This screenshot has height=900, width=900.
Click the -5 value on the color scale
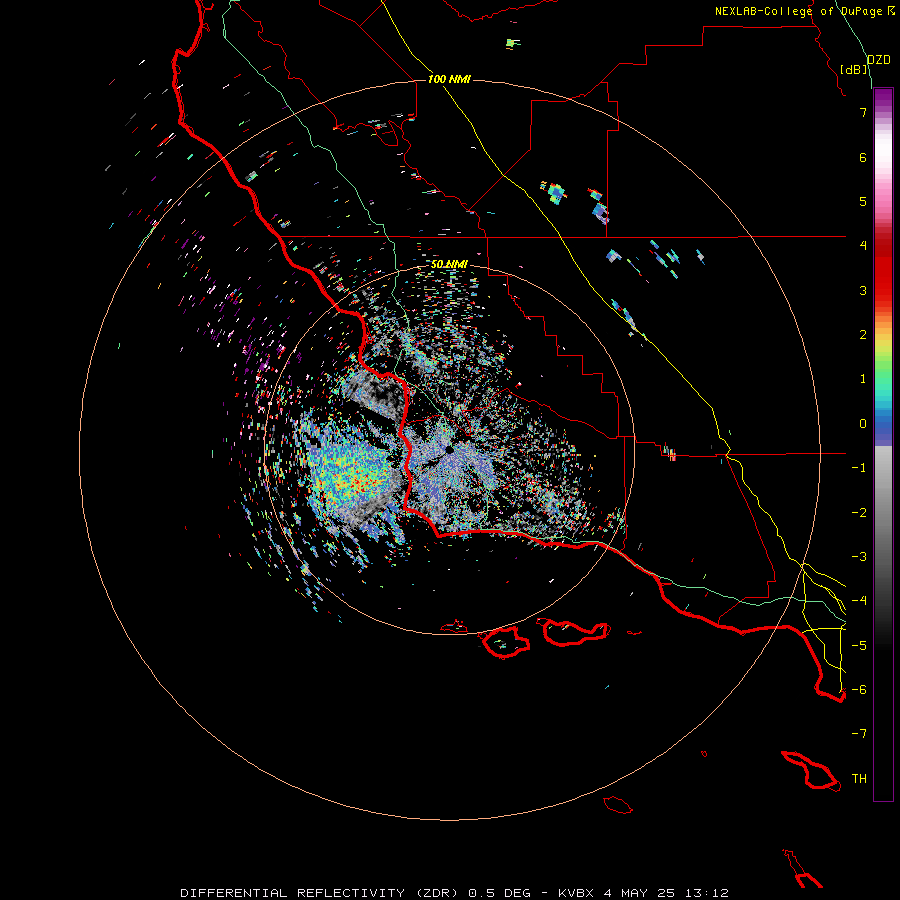859,646
